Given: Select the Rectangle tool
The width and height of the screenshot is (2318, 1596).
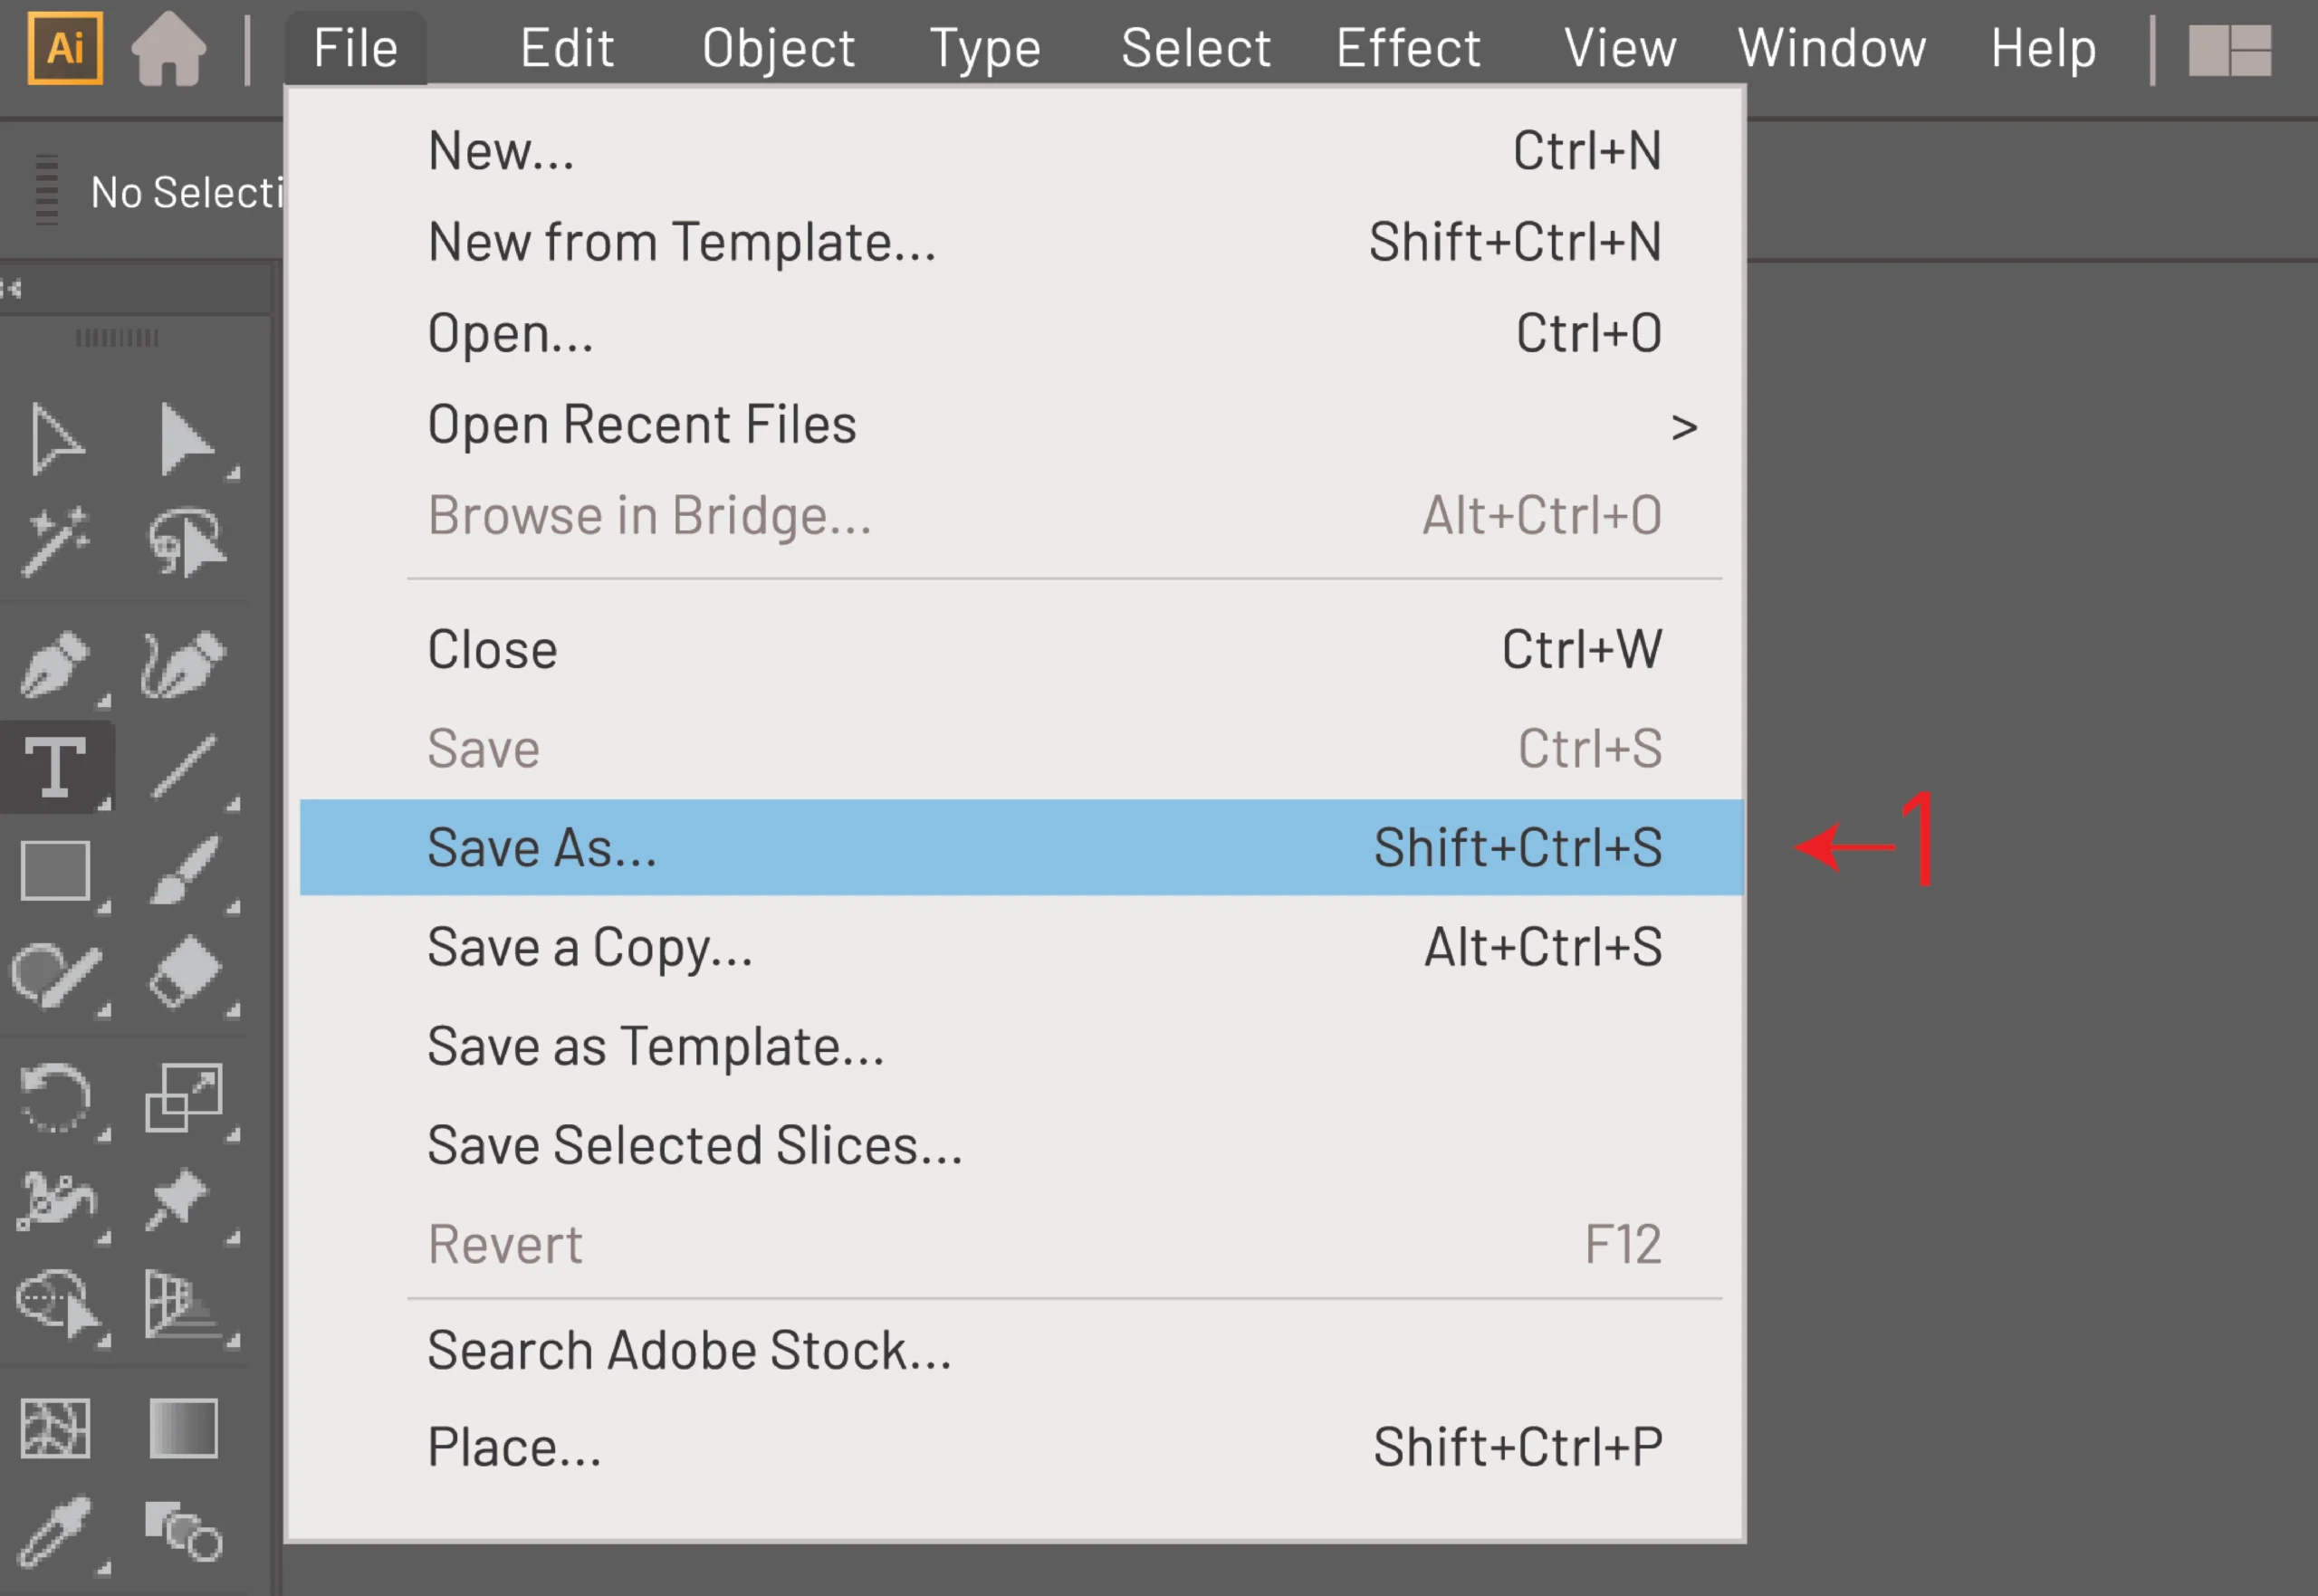Looking at the screenshot, I should tap(56, 871).
